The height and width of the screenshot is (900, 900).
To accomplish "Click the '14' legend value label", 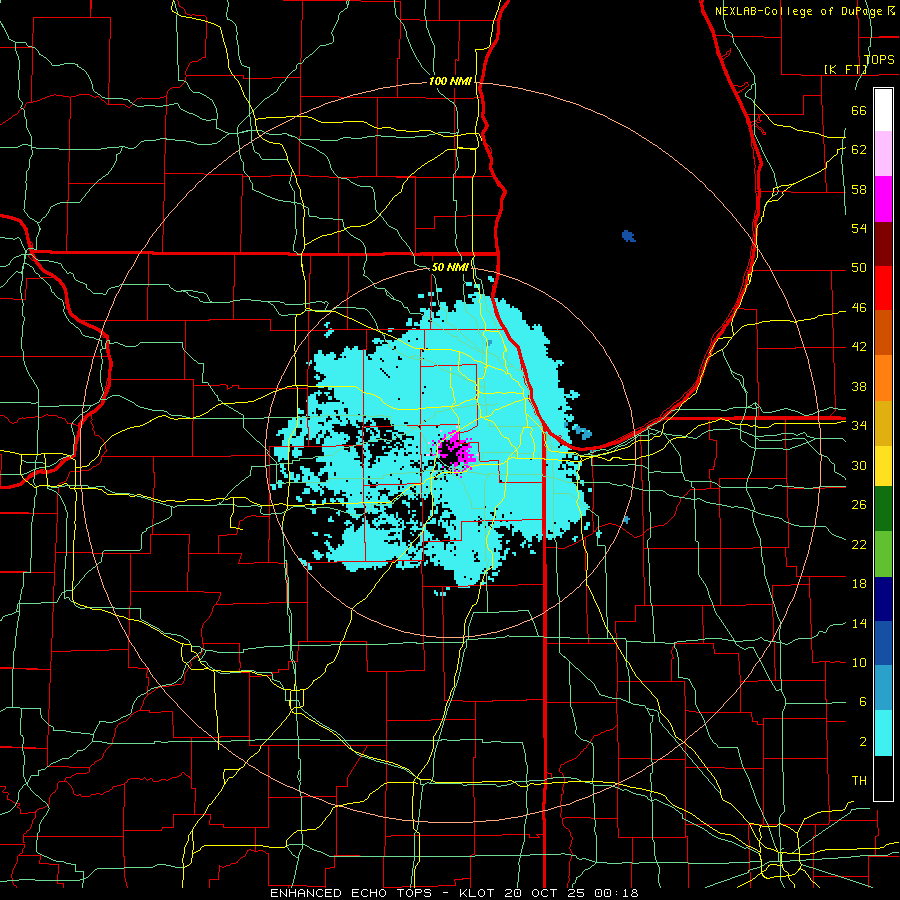I will tap(859, 623).
